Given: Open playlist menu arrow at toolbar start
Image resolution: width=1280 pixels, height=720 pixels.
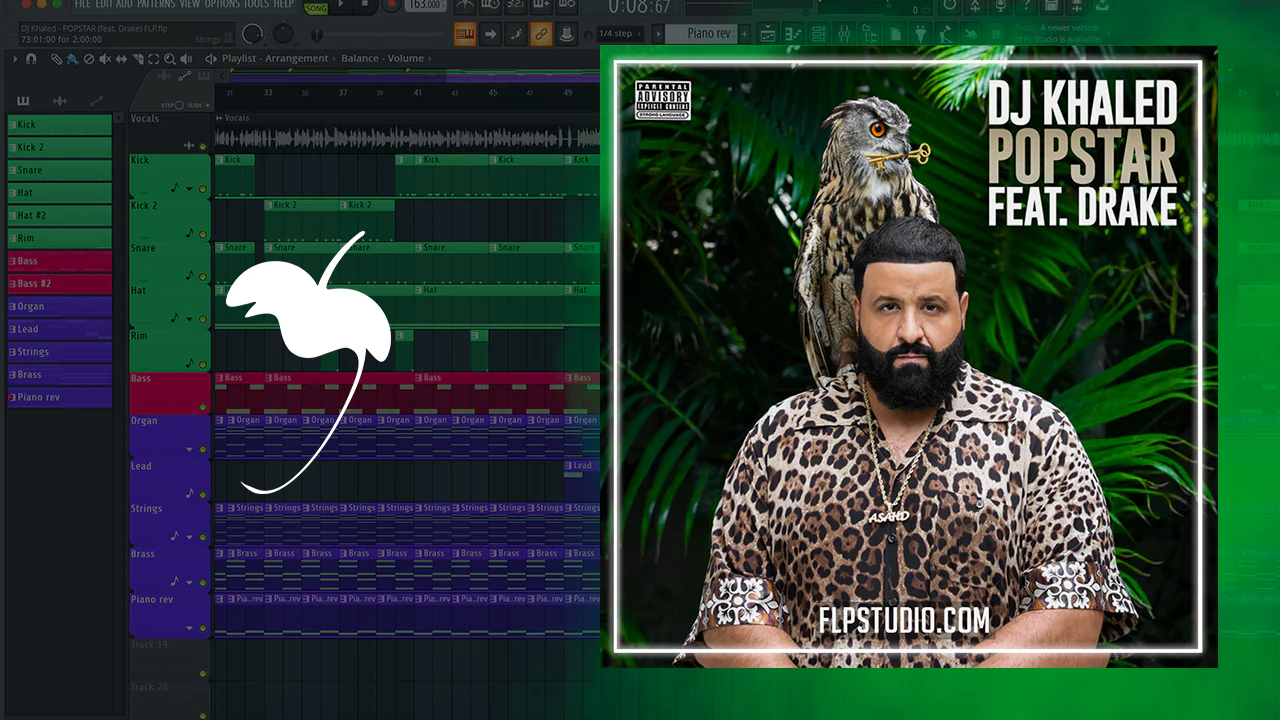Looking at the screenshot, I should (15, 59).
